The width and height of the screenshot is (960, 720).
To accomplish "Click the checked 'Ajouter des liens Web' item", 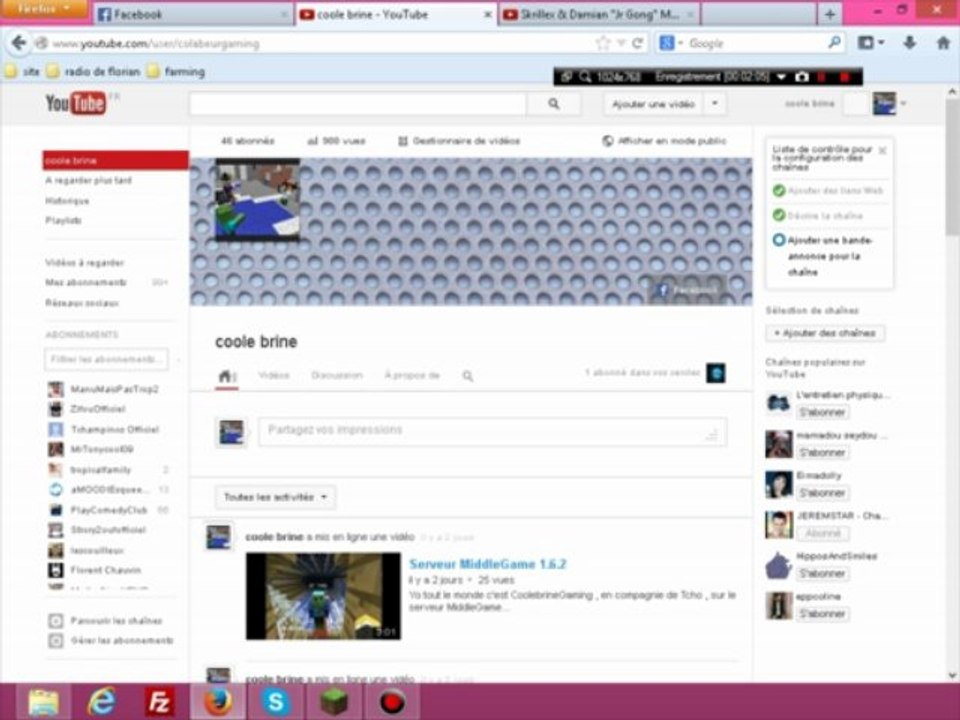I will [828, 190].
